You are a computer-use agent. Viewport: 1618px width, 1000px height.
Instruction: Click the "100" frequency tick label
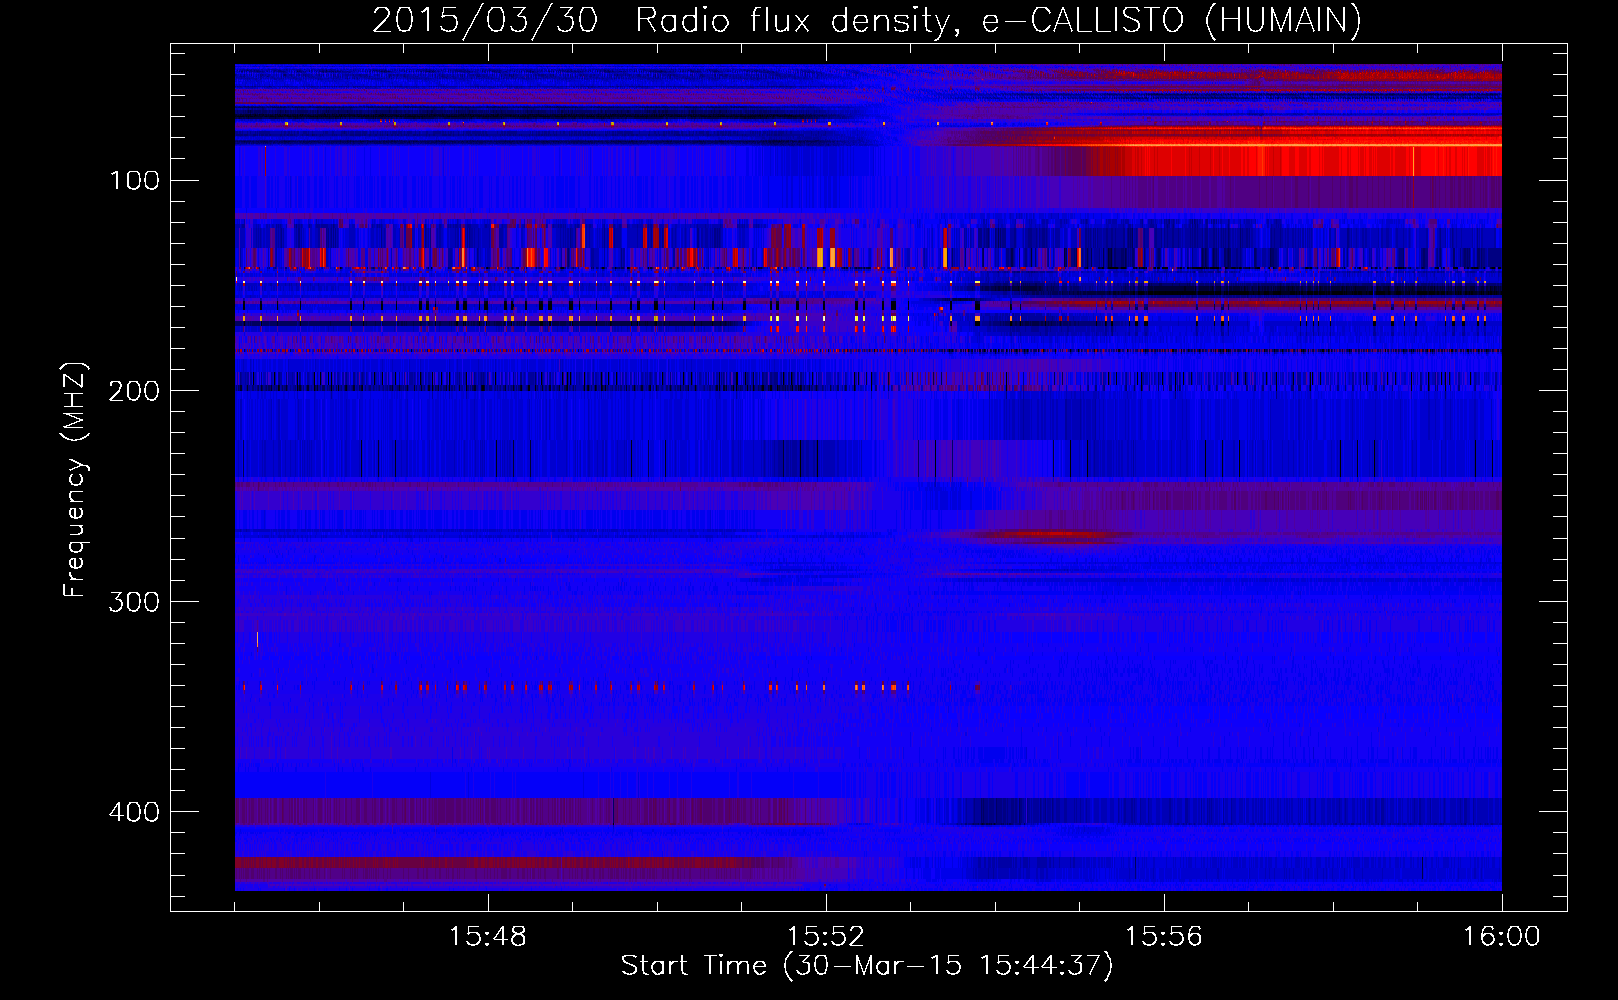coord(135,180)
